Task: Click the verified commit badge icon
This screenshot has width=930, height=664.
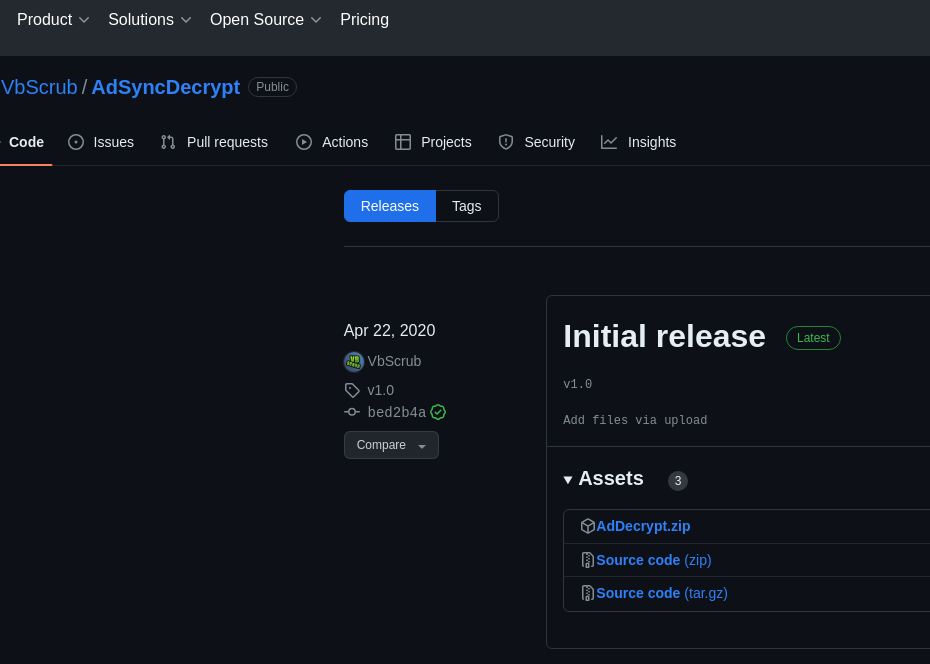Action: tap(438, 412)
